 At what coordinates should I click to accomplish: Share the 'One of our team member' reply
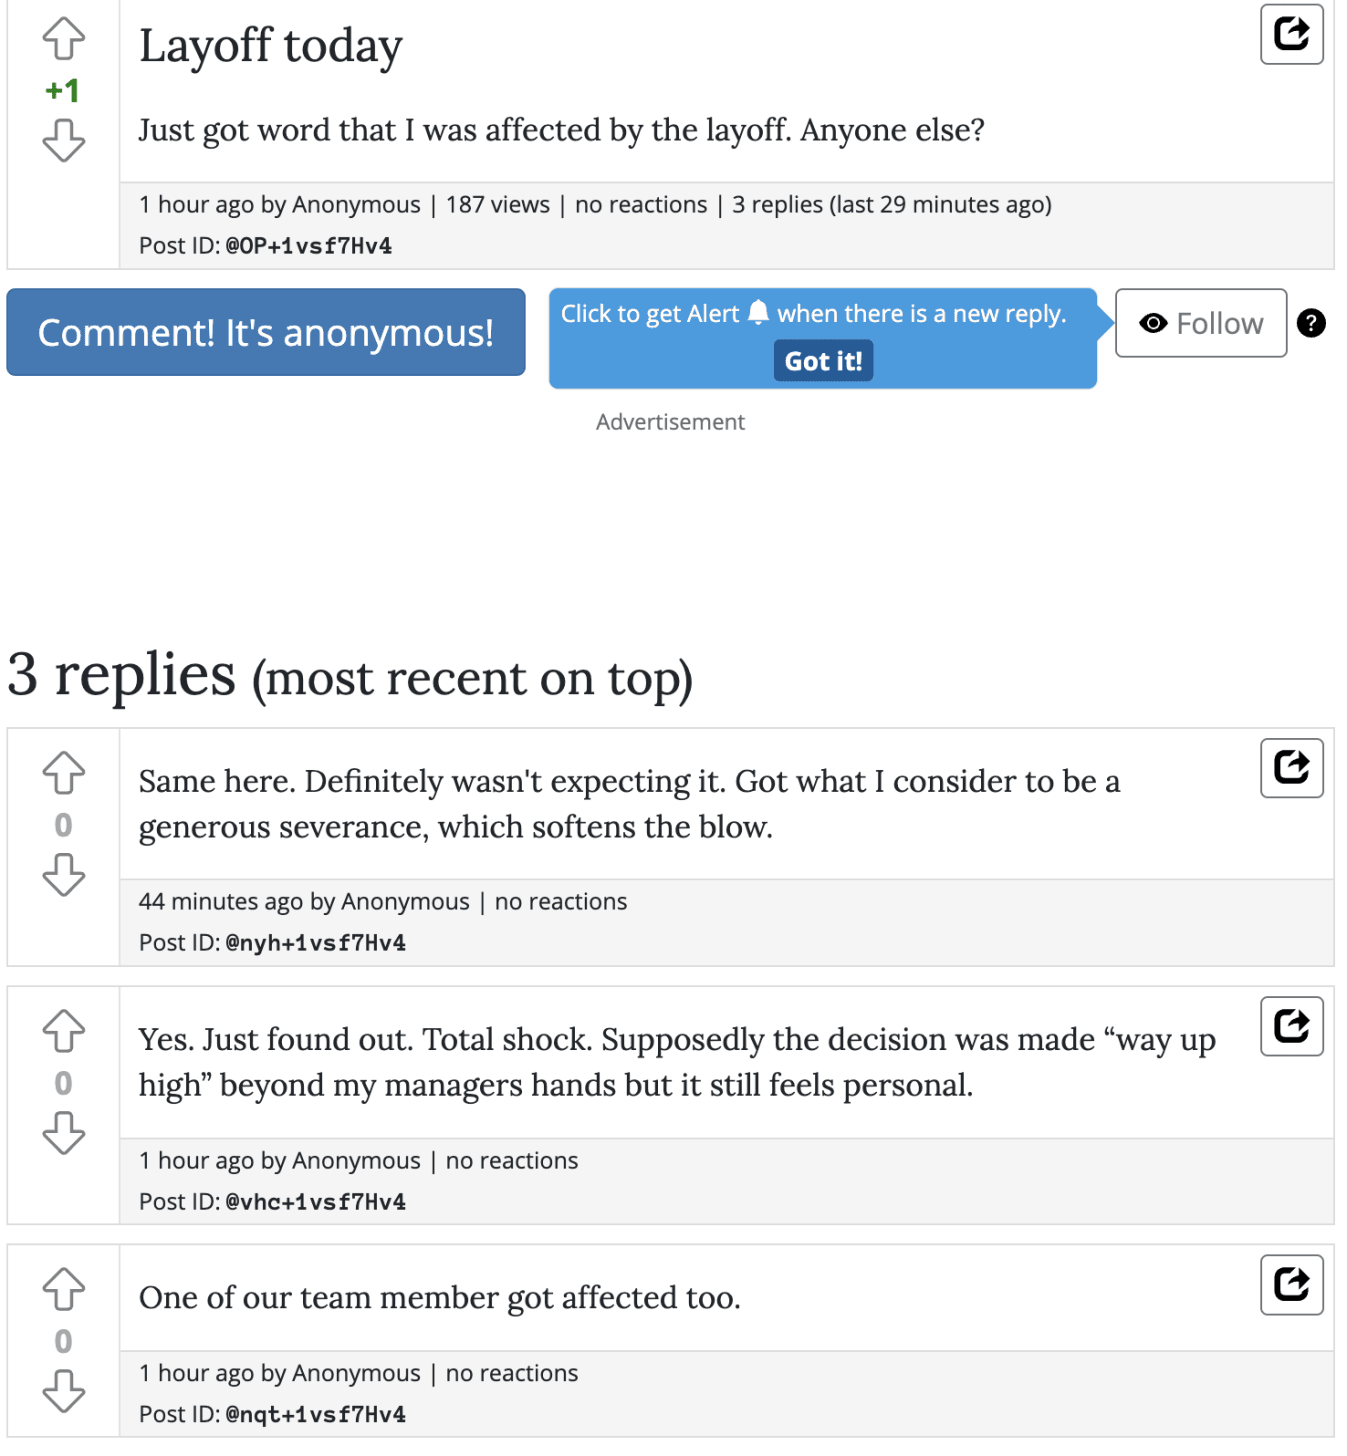tap(1292, 1284)
